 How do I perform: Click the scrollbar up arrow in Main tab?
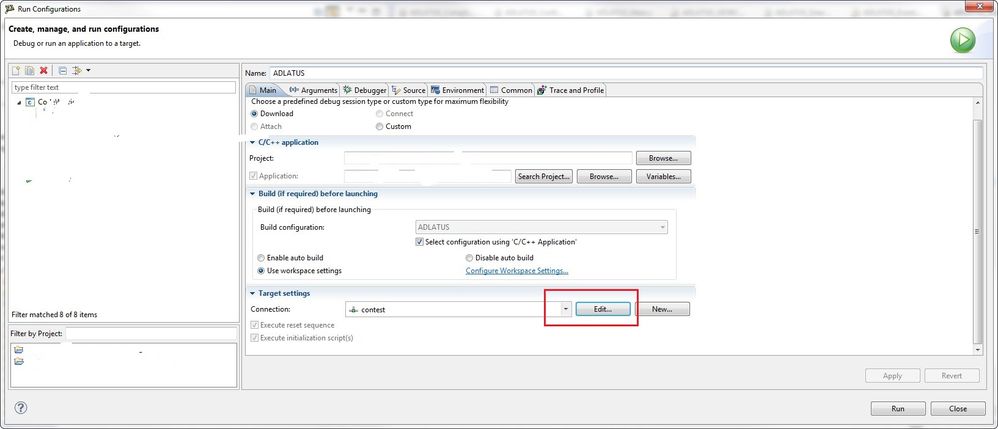click(x=978, y=102)
